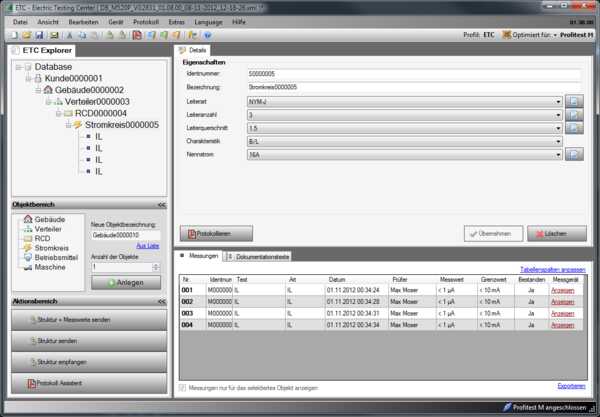Image resolution: width=600 pixels, height=417 pixels.
Task: Click the blue help icon in toolbar
Action: click(x=207, y=34)
